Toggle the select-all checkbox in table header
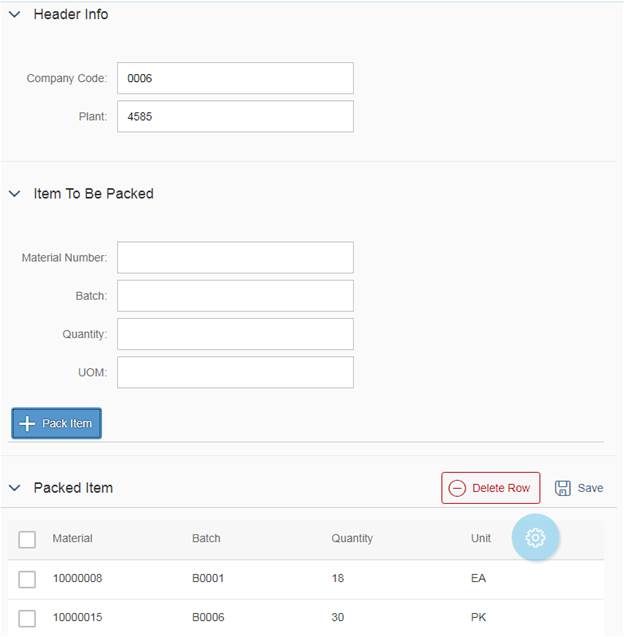624x637 pixels. pos(27,540)
